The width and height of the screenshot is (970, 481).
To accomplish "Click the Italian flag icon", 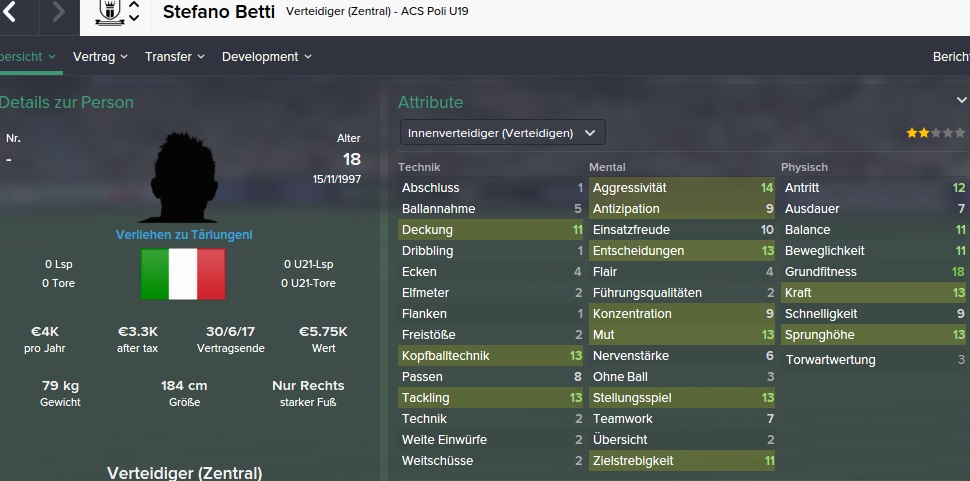I will (x=183, y=274).
